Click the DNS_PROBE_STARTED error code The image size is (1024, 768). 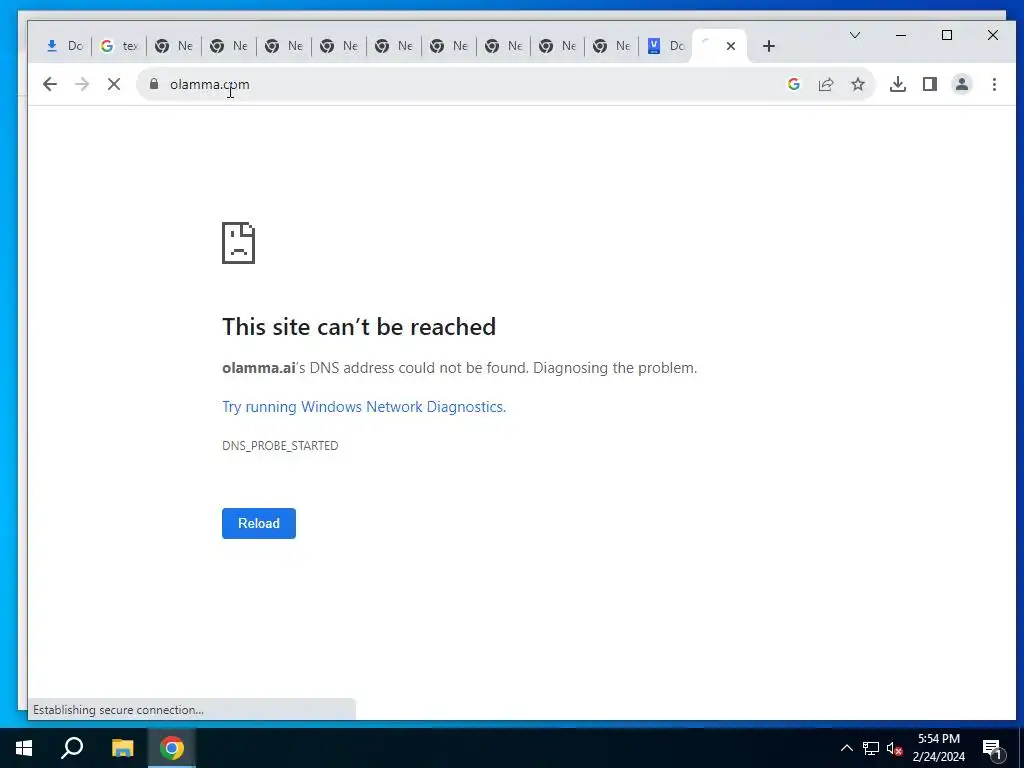[280, 445]
